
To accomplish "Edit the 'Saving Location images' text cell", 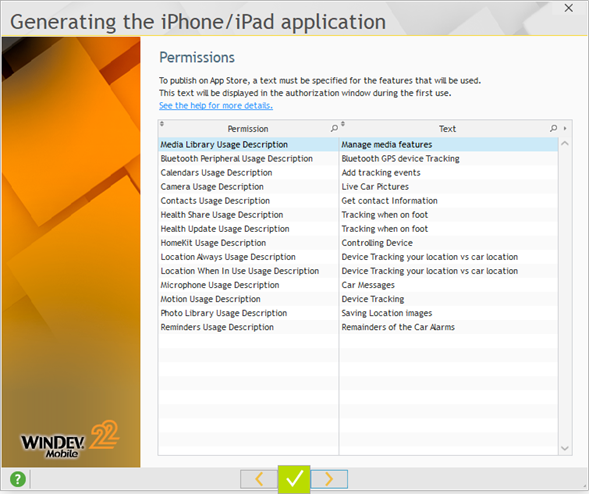I will (449, 313).
